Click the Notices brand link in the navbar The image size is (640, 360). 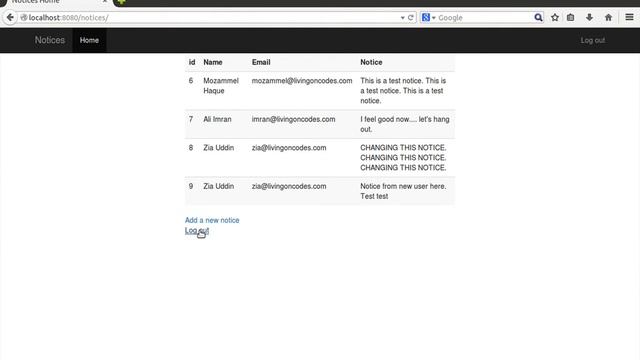tap(50, 40)
